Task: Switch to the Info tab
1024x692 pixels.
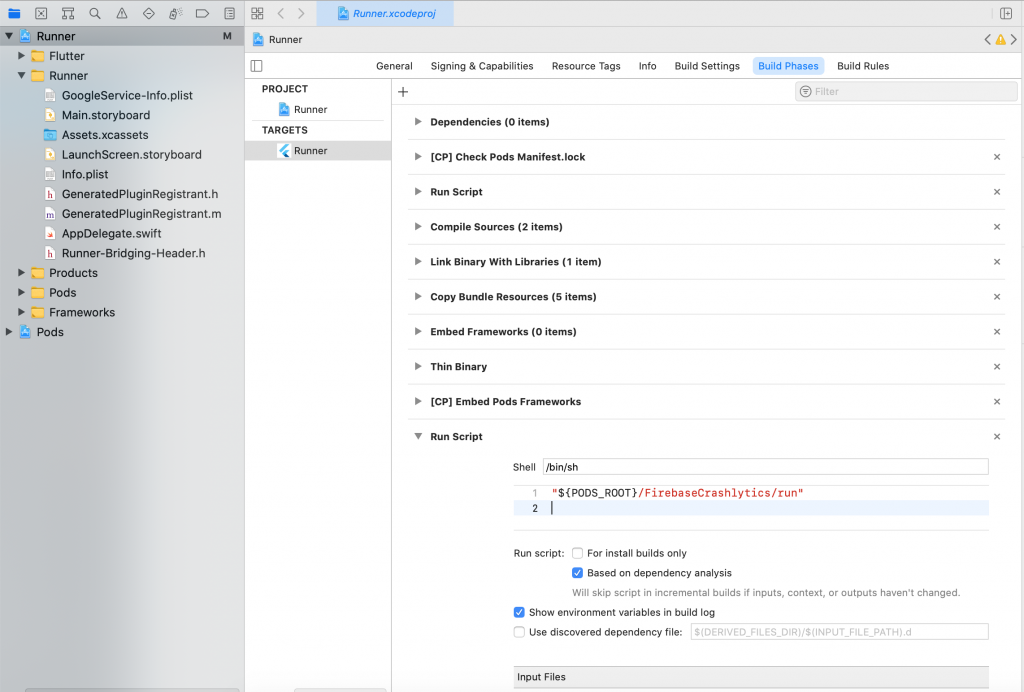Action: (647, 66)
